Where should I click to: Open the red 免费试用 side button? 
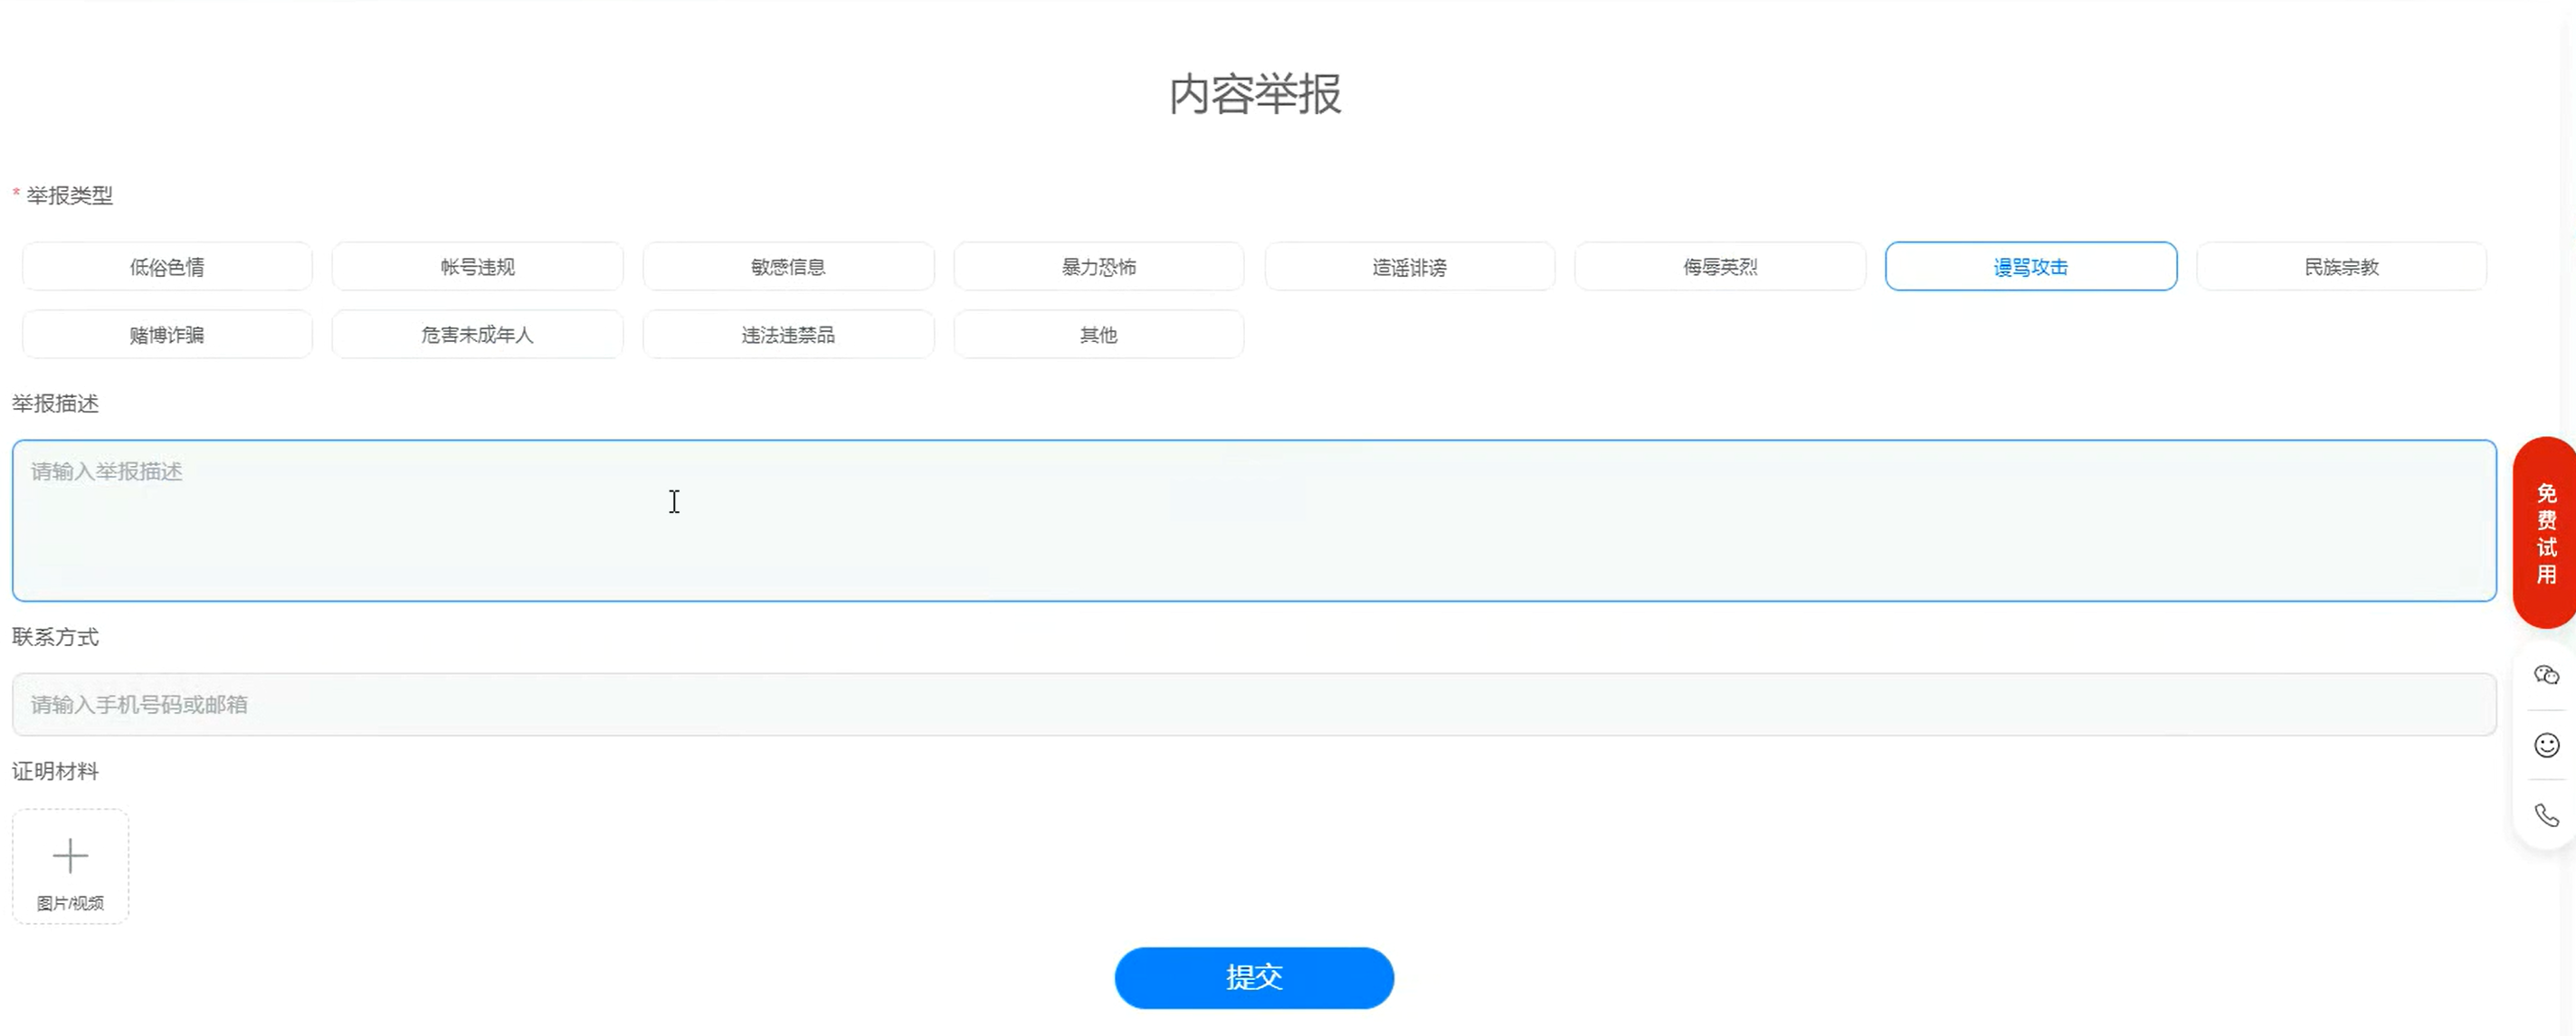2545,533
